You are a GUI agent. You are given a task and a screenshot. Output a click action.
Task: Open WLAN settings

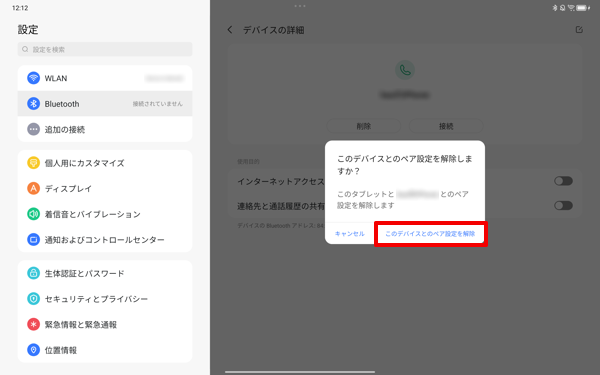click(x=105, y=78)
